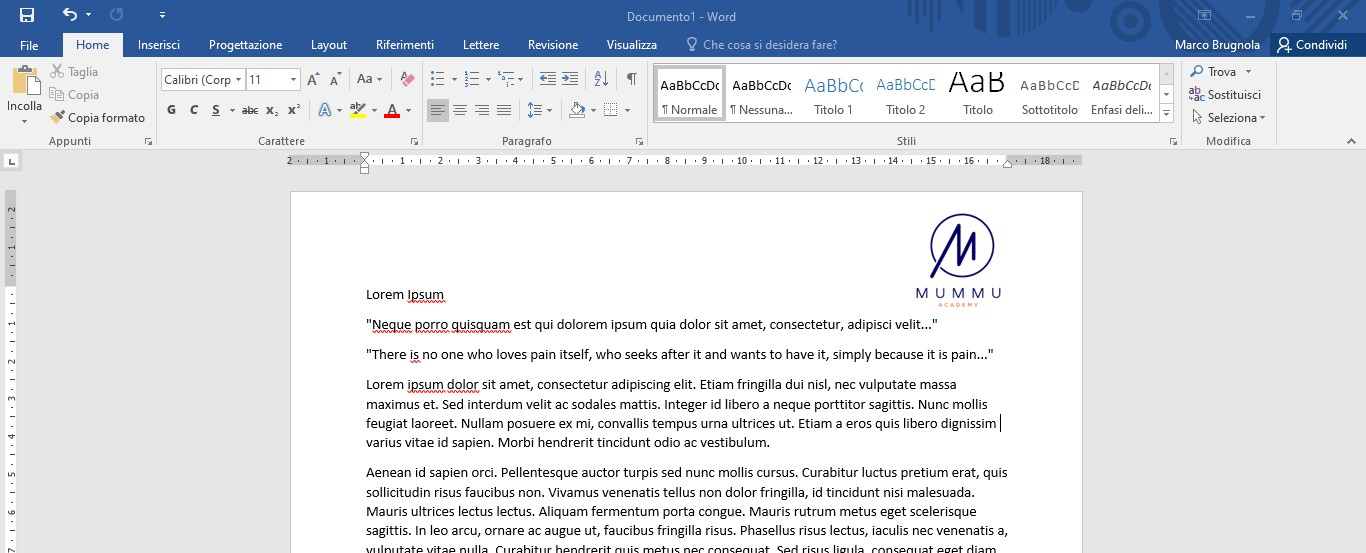Align text left
This screenshot has width=1366, height=553.
pyautogui.click(x=438, y=110)
